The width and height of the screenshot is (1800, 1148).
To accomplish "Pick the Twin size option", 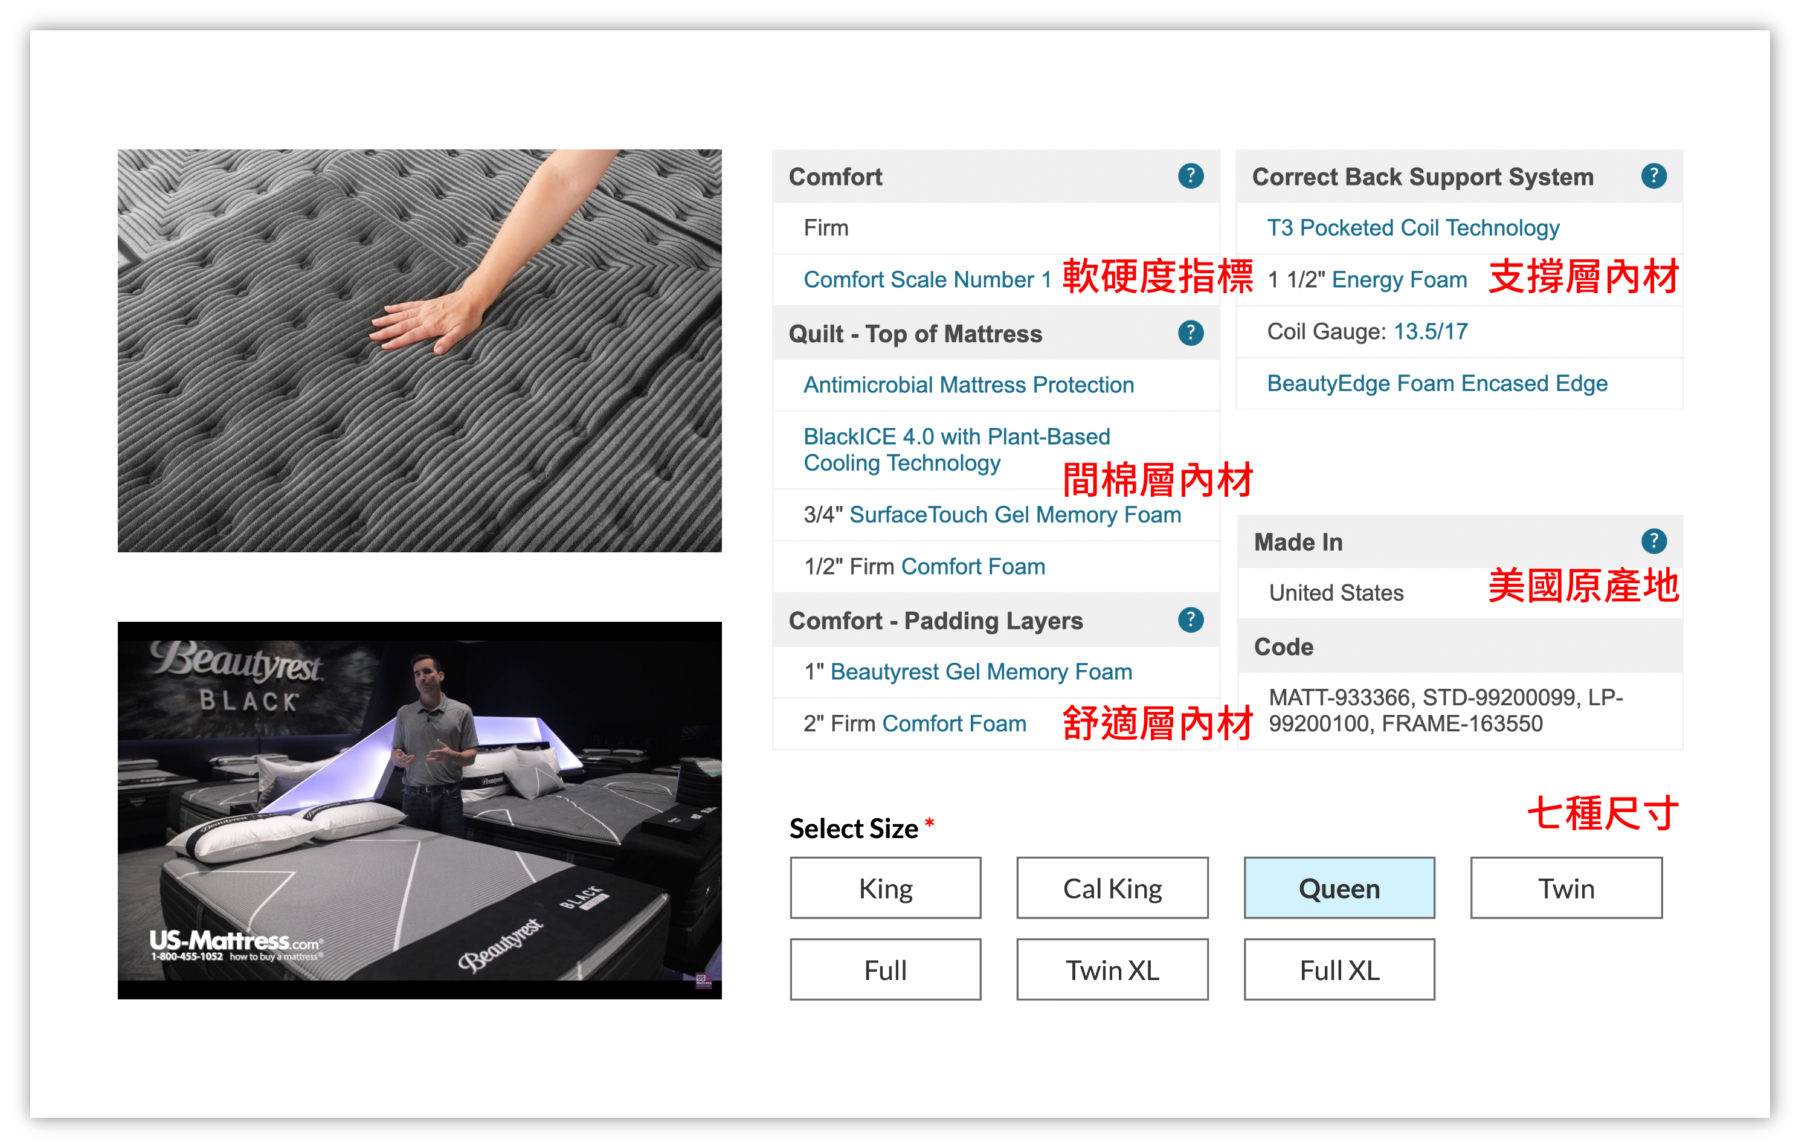I will (x=1566, y=888).
